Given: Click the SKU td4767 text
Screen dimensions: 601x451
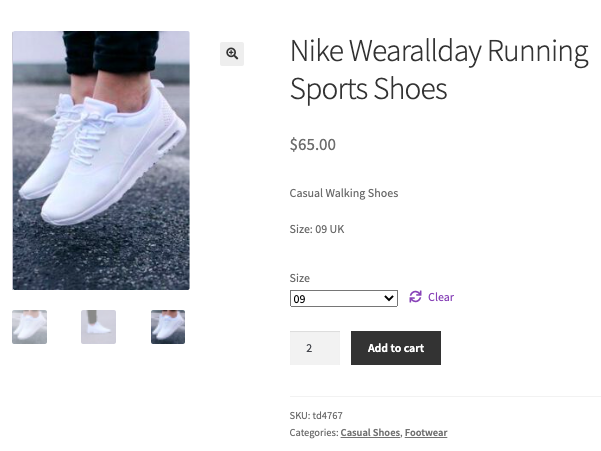Looking at the screenshot, I should pos(316,415).
